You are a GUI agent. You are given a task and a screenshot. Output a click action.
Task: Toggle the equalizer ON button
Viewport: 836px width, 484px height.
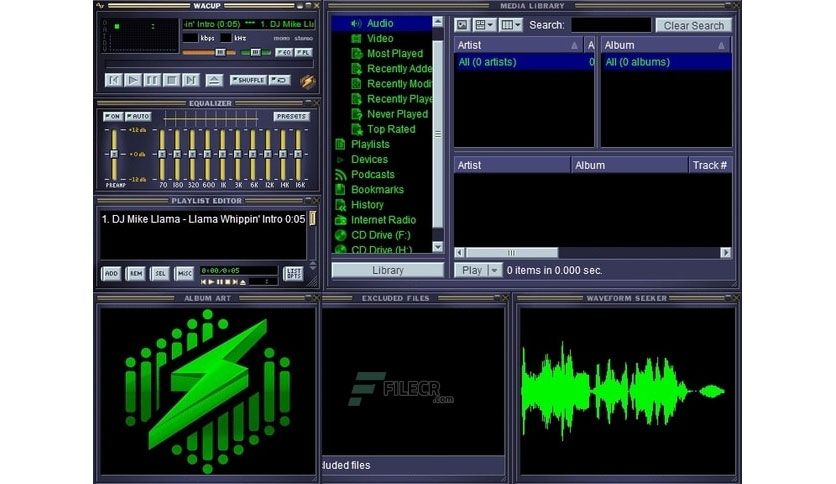(x=112, y=117)
